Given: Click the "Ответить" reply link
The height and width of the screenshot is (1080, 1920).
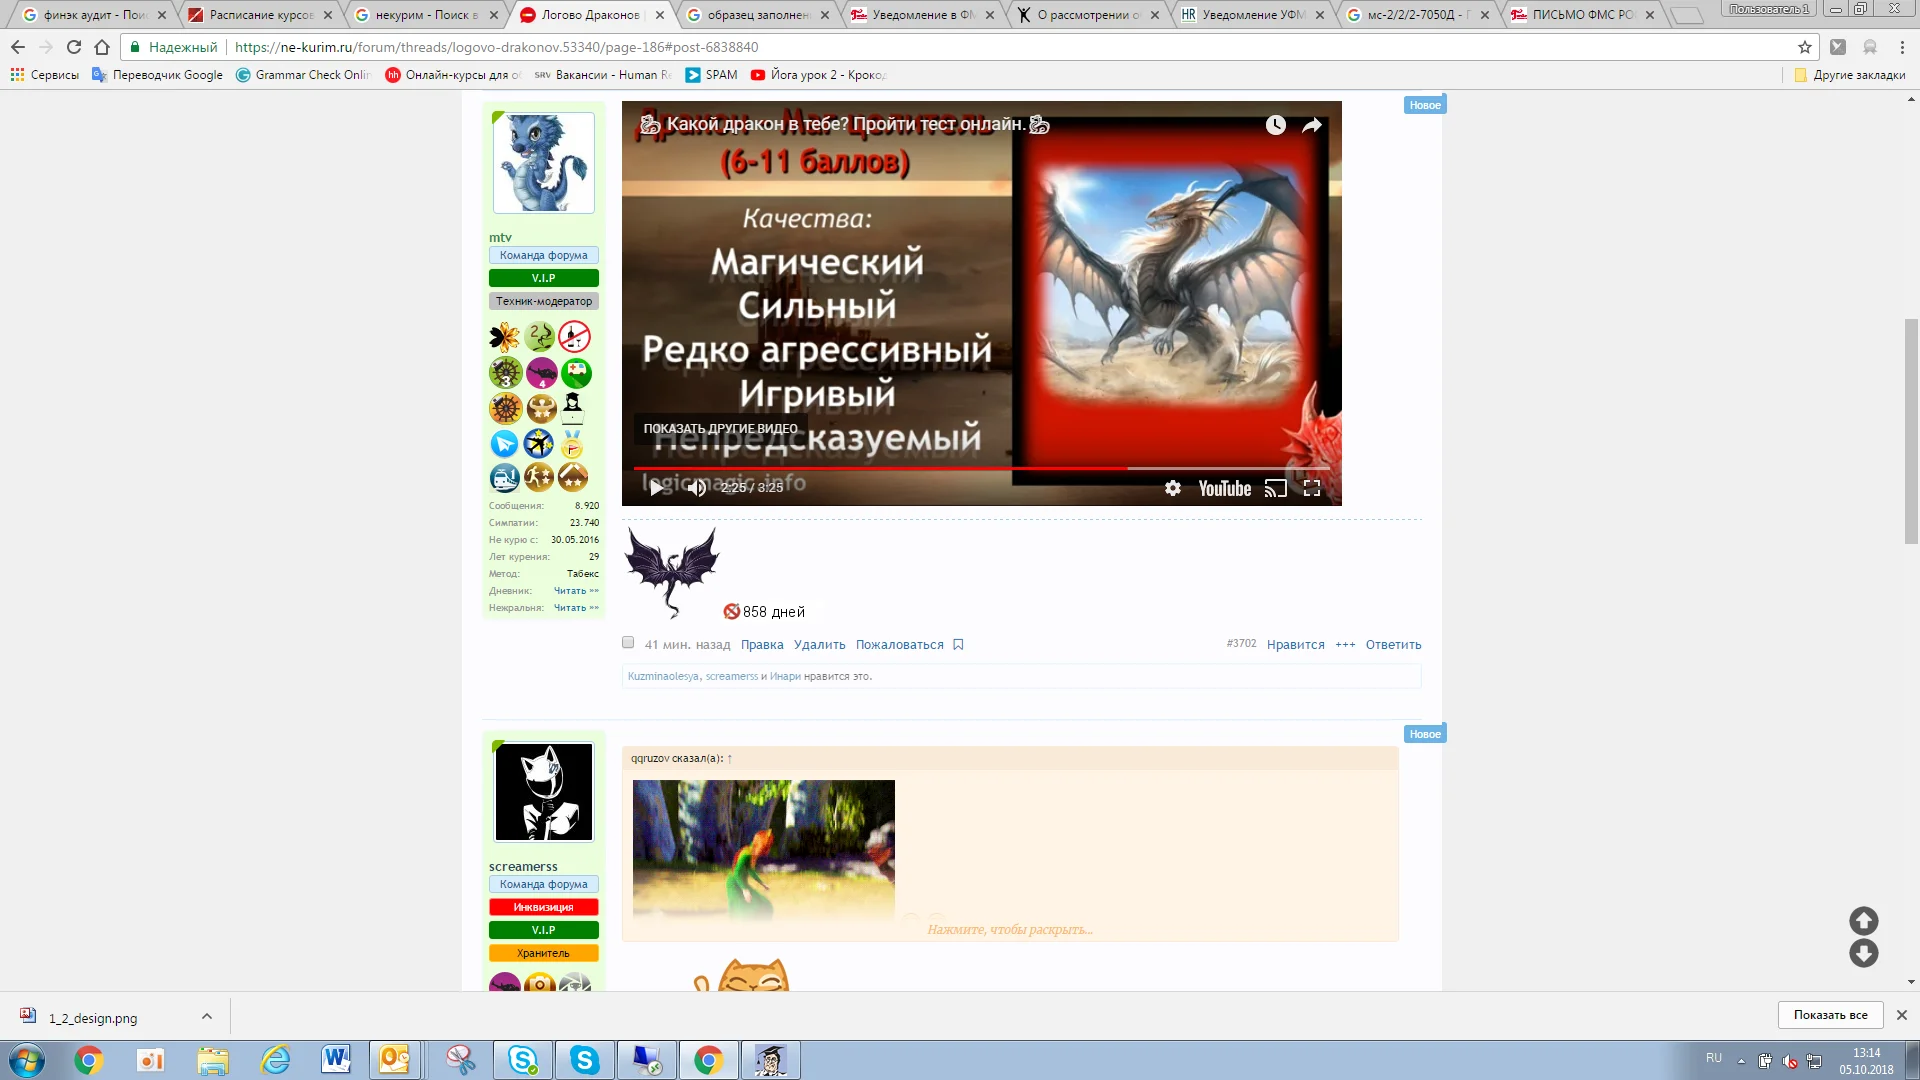Looking at the screenshot, I should tap(1393, 645).
